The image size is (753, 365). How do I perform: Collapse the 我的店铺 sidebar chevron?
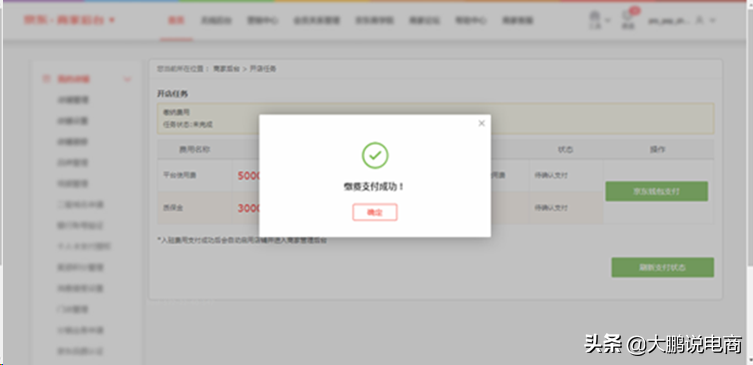(x=127, y=79)
